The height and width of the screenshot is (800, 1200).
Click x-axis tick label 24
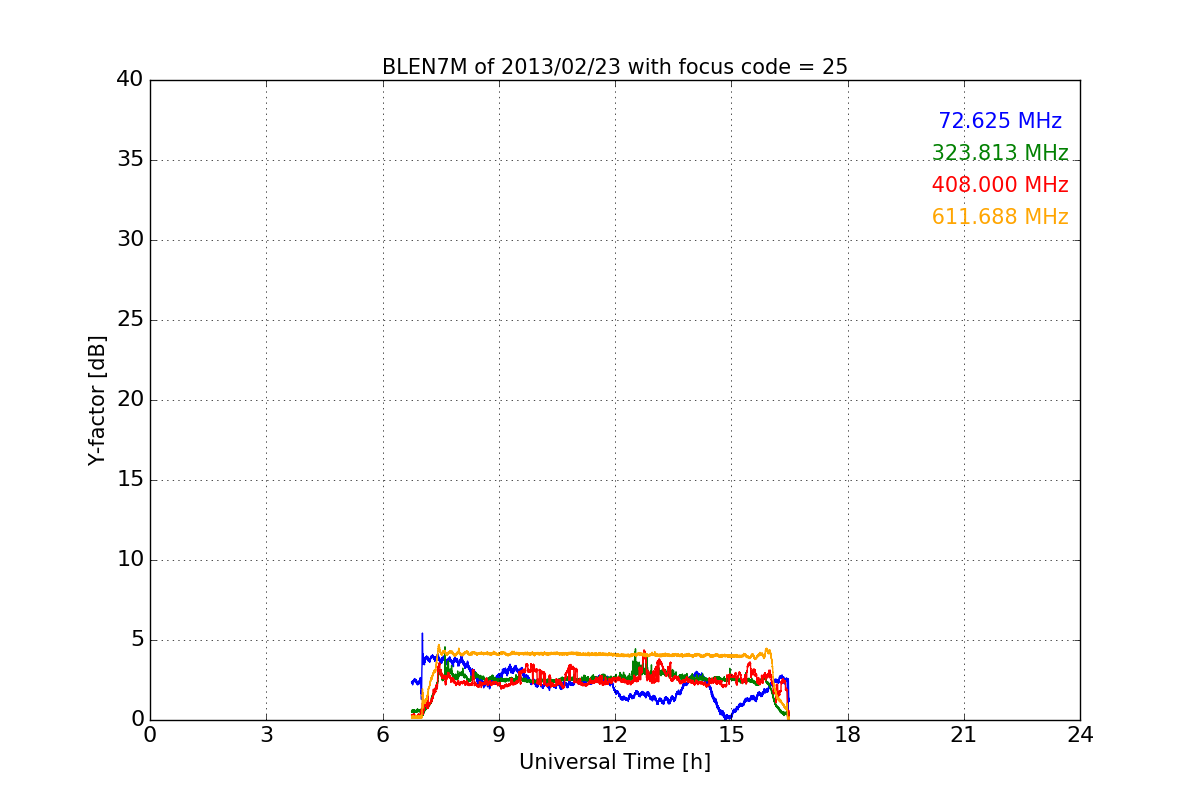click(x=1080, y=735)
